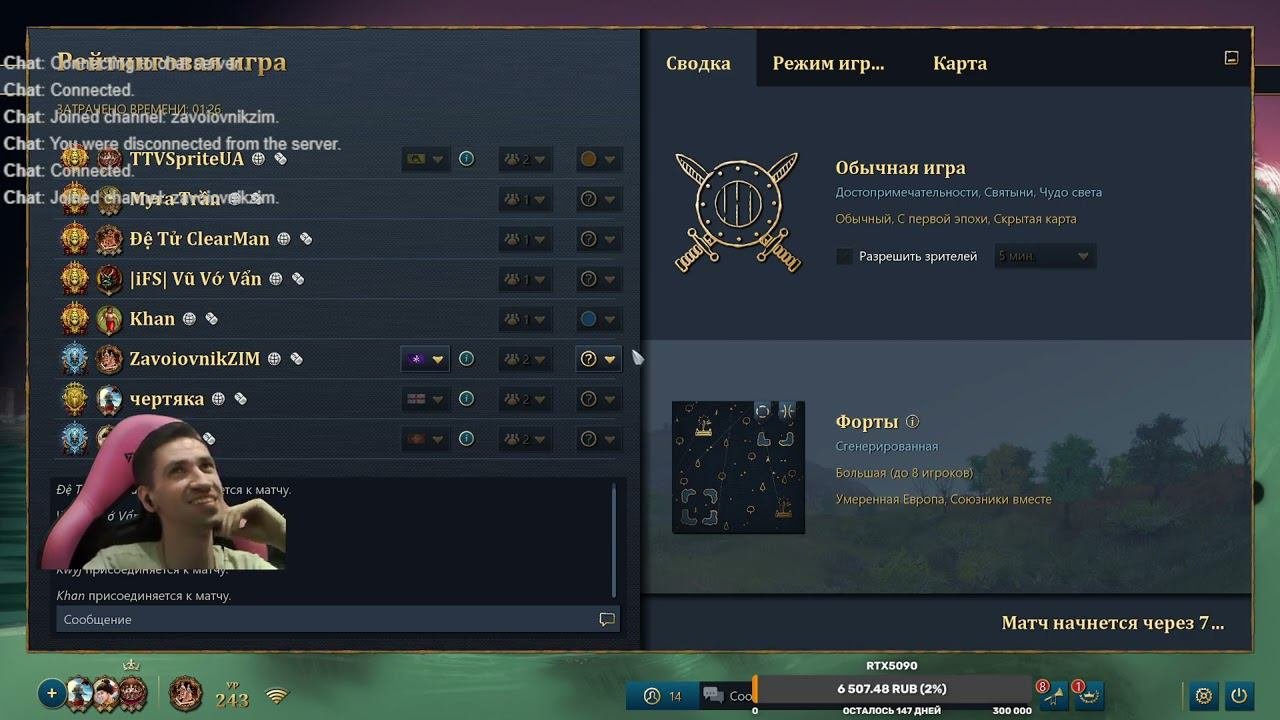The width and height of the screenshot is (1280, 720).
Task: Switch to the Режим игр... tab
Action: 828,63
